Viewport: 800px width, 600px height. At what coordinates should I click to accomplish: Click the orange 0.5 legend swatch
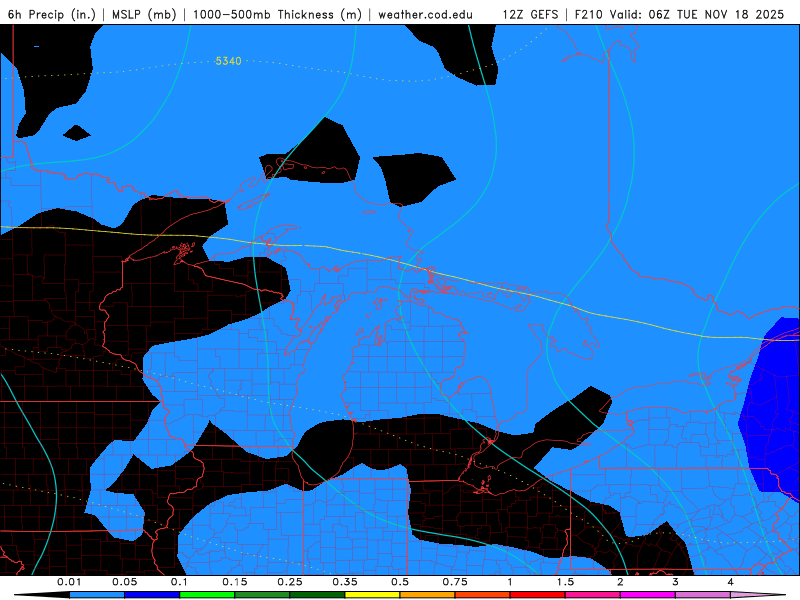428,595
